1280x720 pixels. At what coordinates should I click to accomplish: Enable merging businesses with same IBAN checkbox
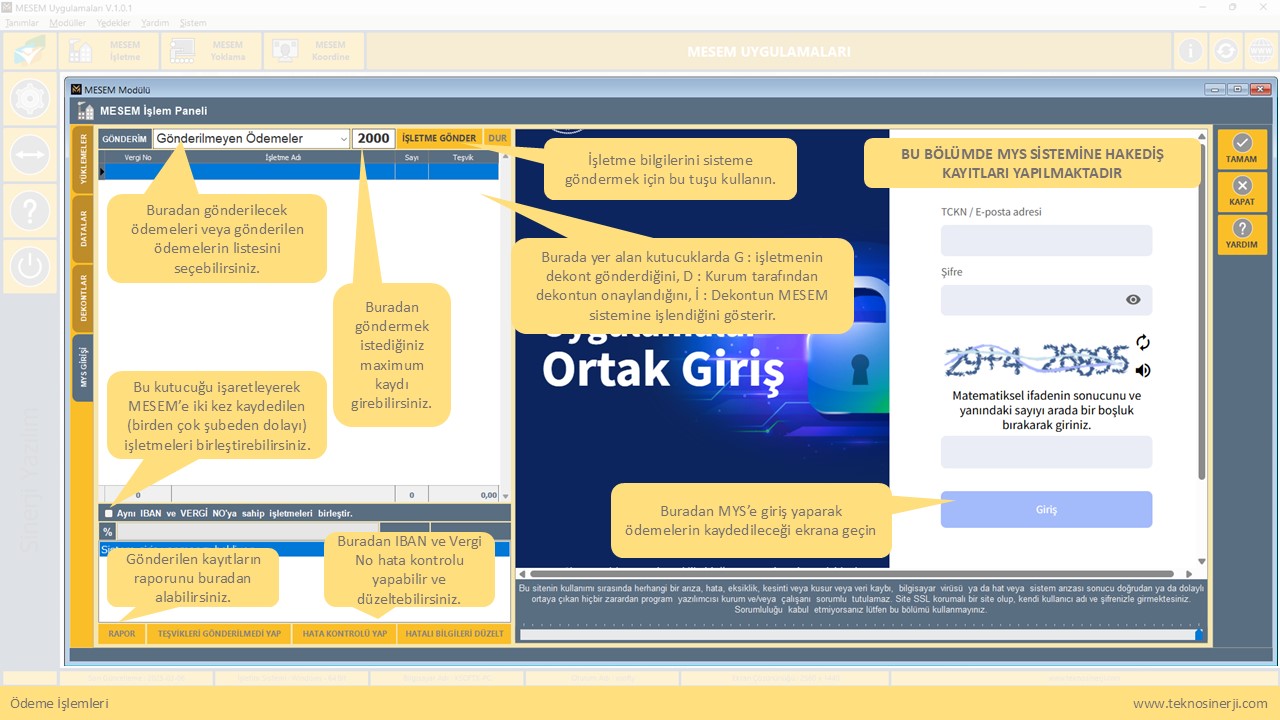[x=109, y=513]
